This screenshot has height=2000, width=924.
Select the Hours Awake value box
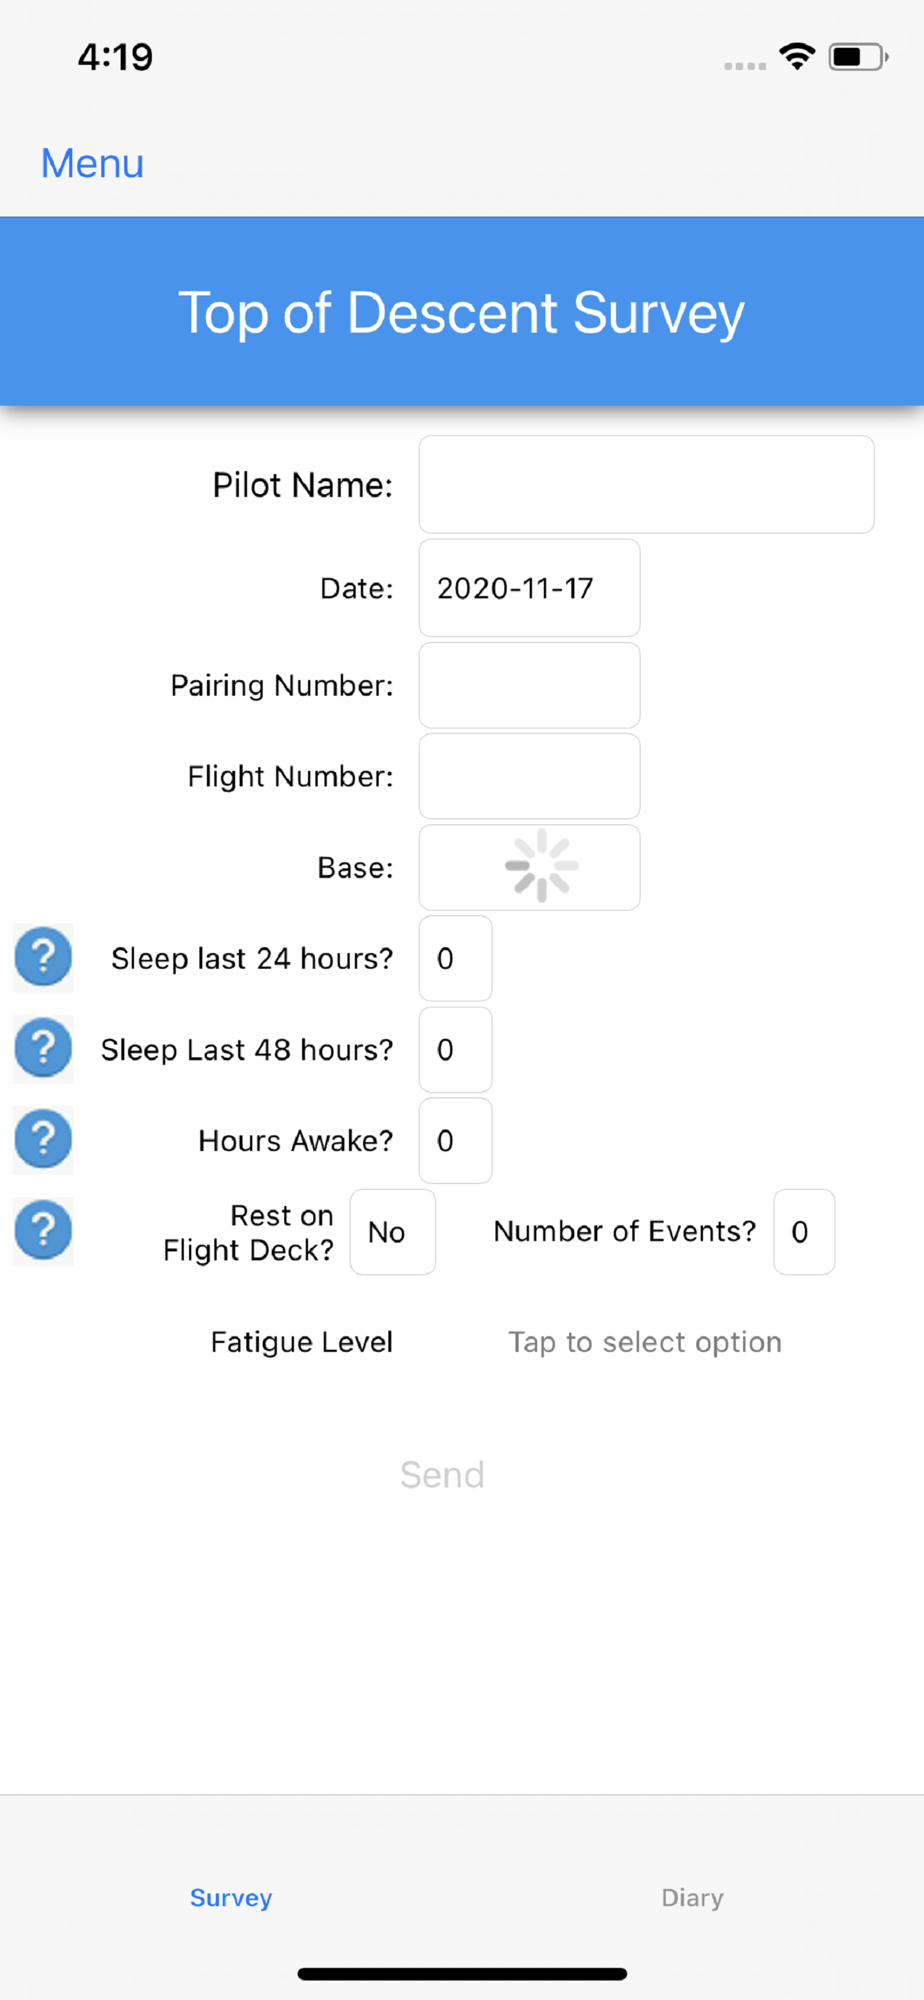tap(455, 1140)
